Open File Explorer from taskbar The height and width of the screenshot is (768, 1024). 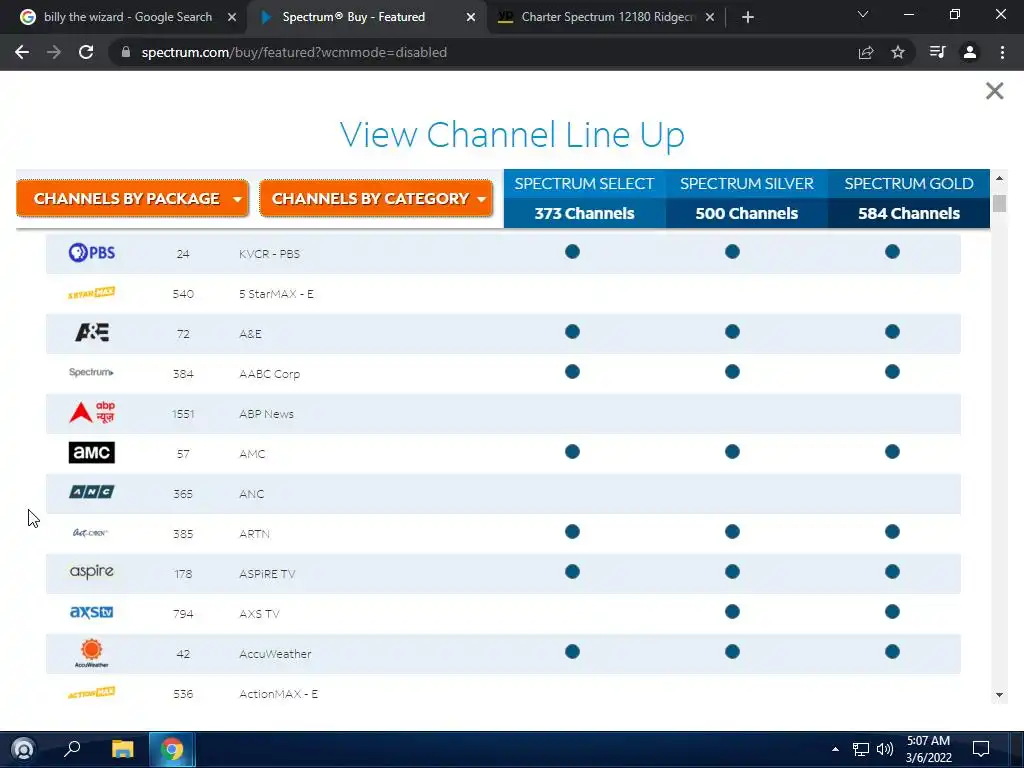(122, 748)
